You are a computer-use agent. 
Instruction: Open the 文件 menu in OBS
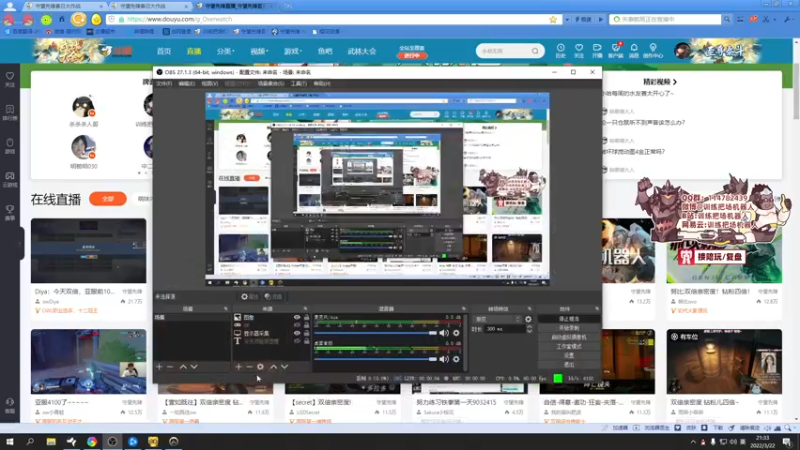pyautogui.click(x=164, y=84)
